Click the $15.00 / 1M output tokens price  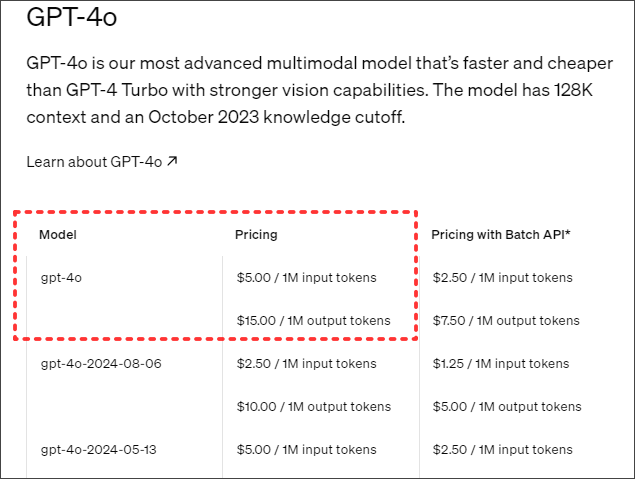[x=313, y=321]
